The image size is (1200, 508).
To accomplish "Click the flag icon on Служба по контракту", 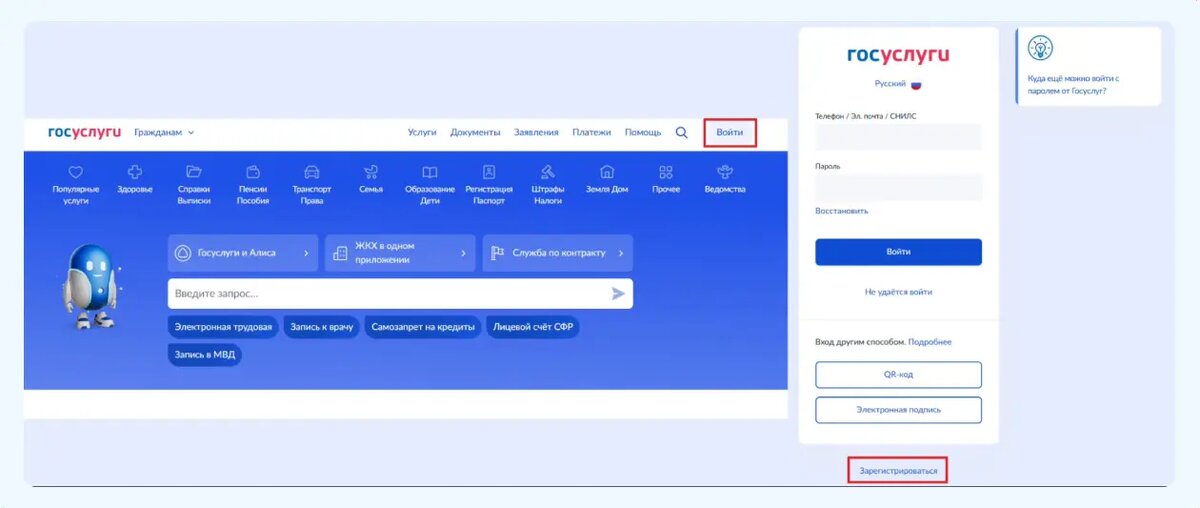I will [x=497, y=253].
